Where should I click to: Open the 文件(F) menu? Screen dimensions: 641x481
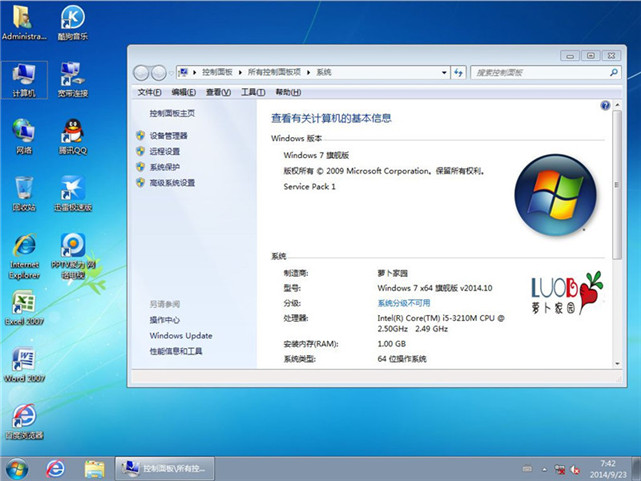[149, 92]
